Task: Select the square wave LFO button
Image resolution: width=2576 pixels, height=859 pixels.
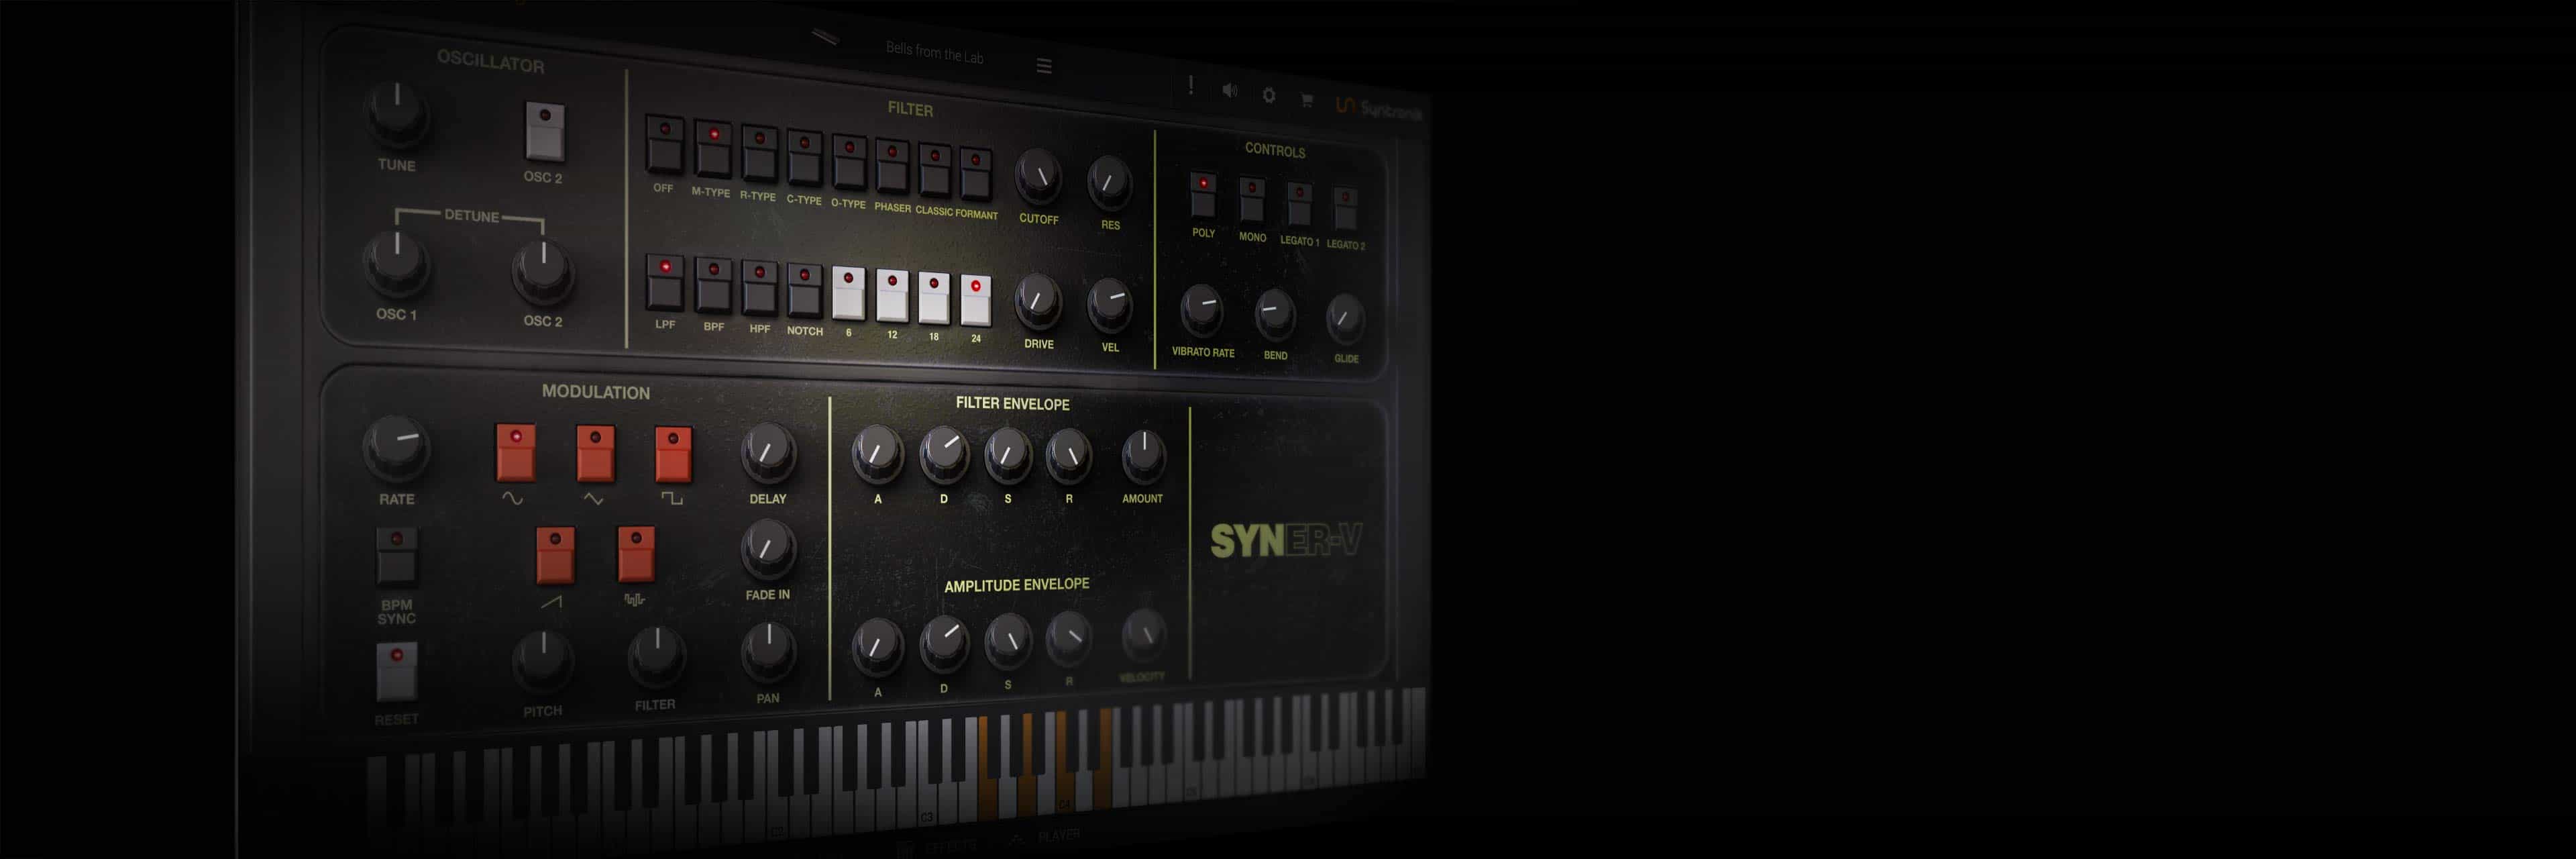Action: coord(673,456)
